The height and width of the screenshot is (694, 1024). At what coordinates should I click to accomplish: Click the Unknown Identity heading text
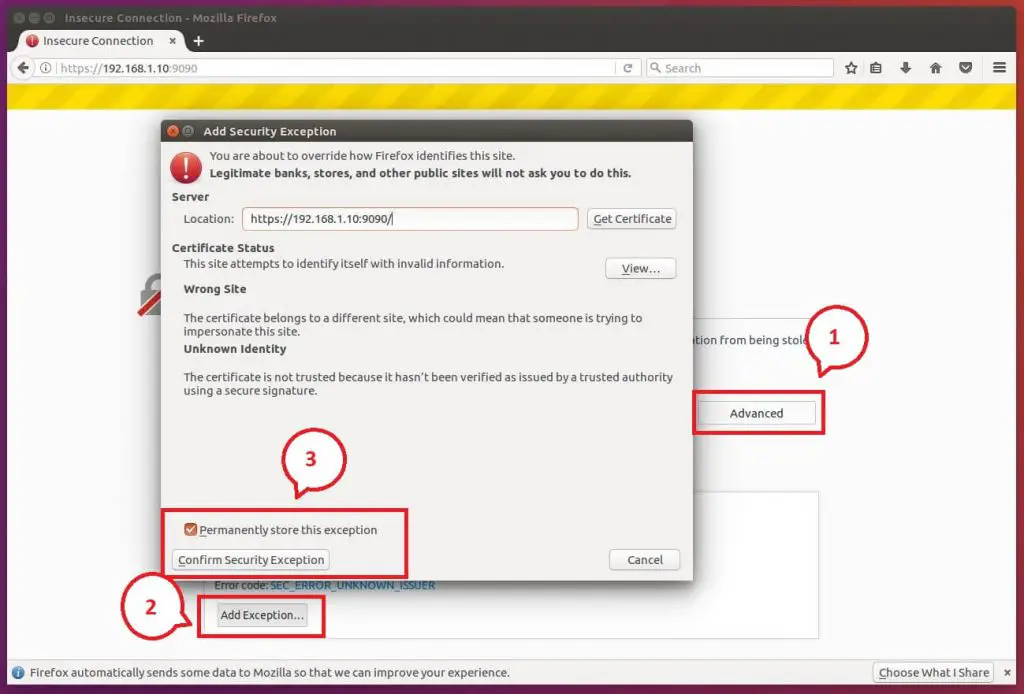[x=235, y=349]
